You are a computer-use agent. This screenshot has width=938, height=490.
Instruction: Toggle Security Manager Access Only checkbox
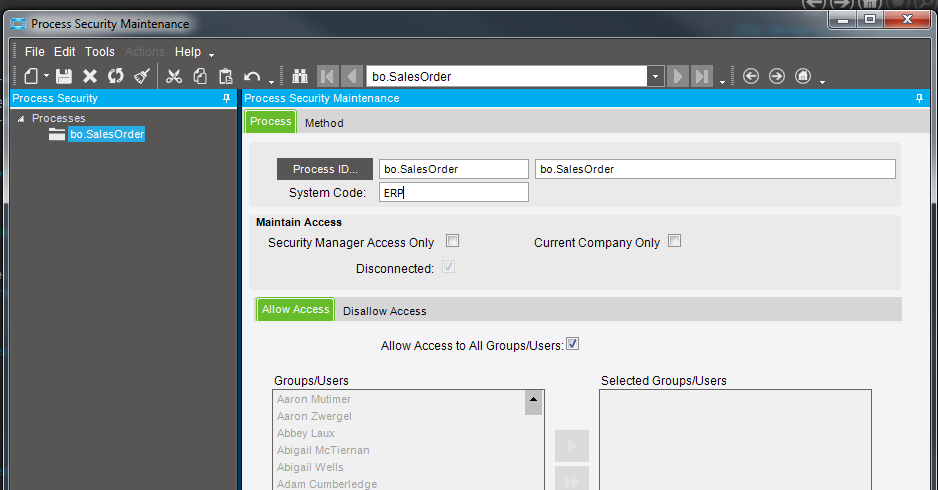tap(453, 241)
